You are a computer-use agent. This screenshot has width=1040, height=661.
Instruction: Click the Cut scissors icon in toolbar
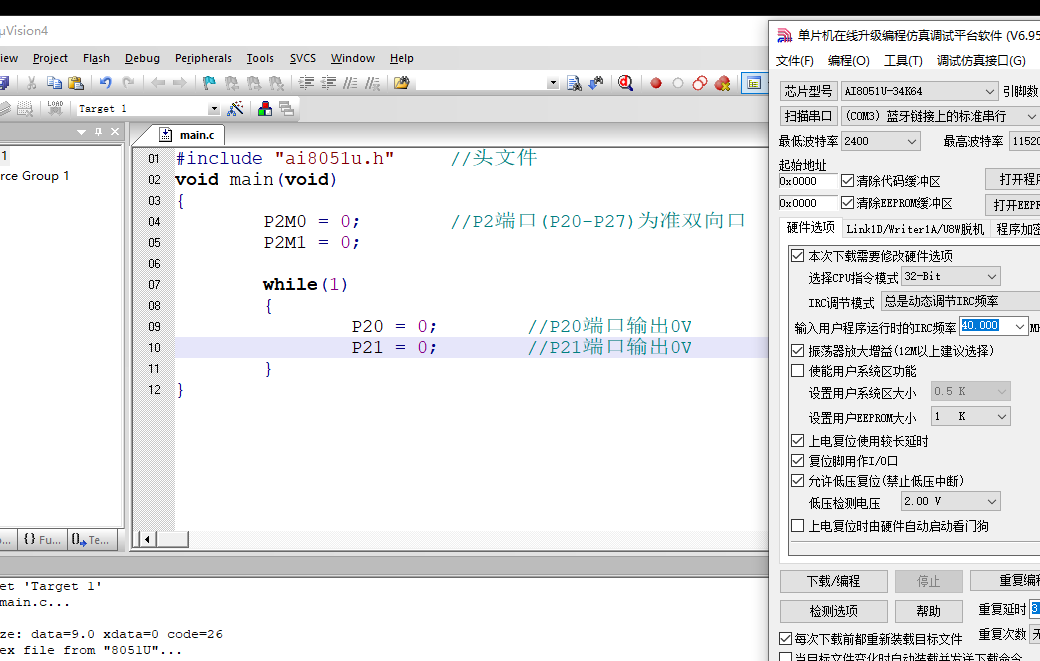click(32, 83)
